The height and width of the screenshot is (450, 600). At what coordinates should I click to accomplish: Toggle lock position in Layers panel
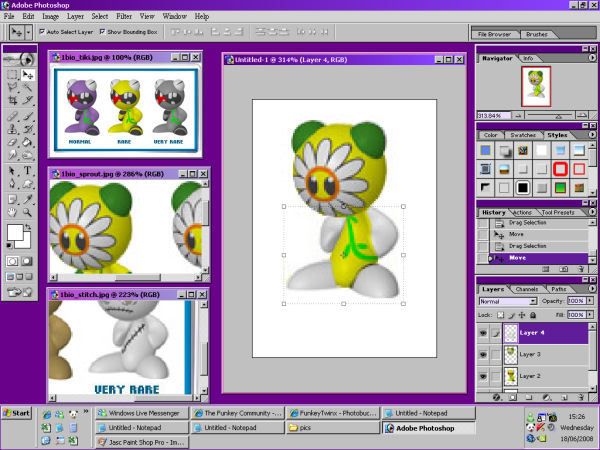pyautogui.click(x=522, y=315)
